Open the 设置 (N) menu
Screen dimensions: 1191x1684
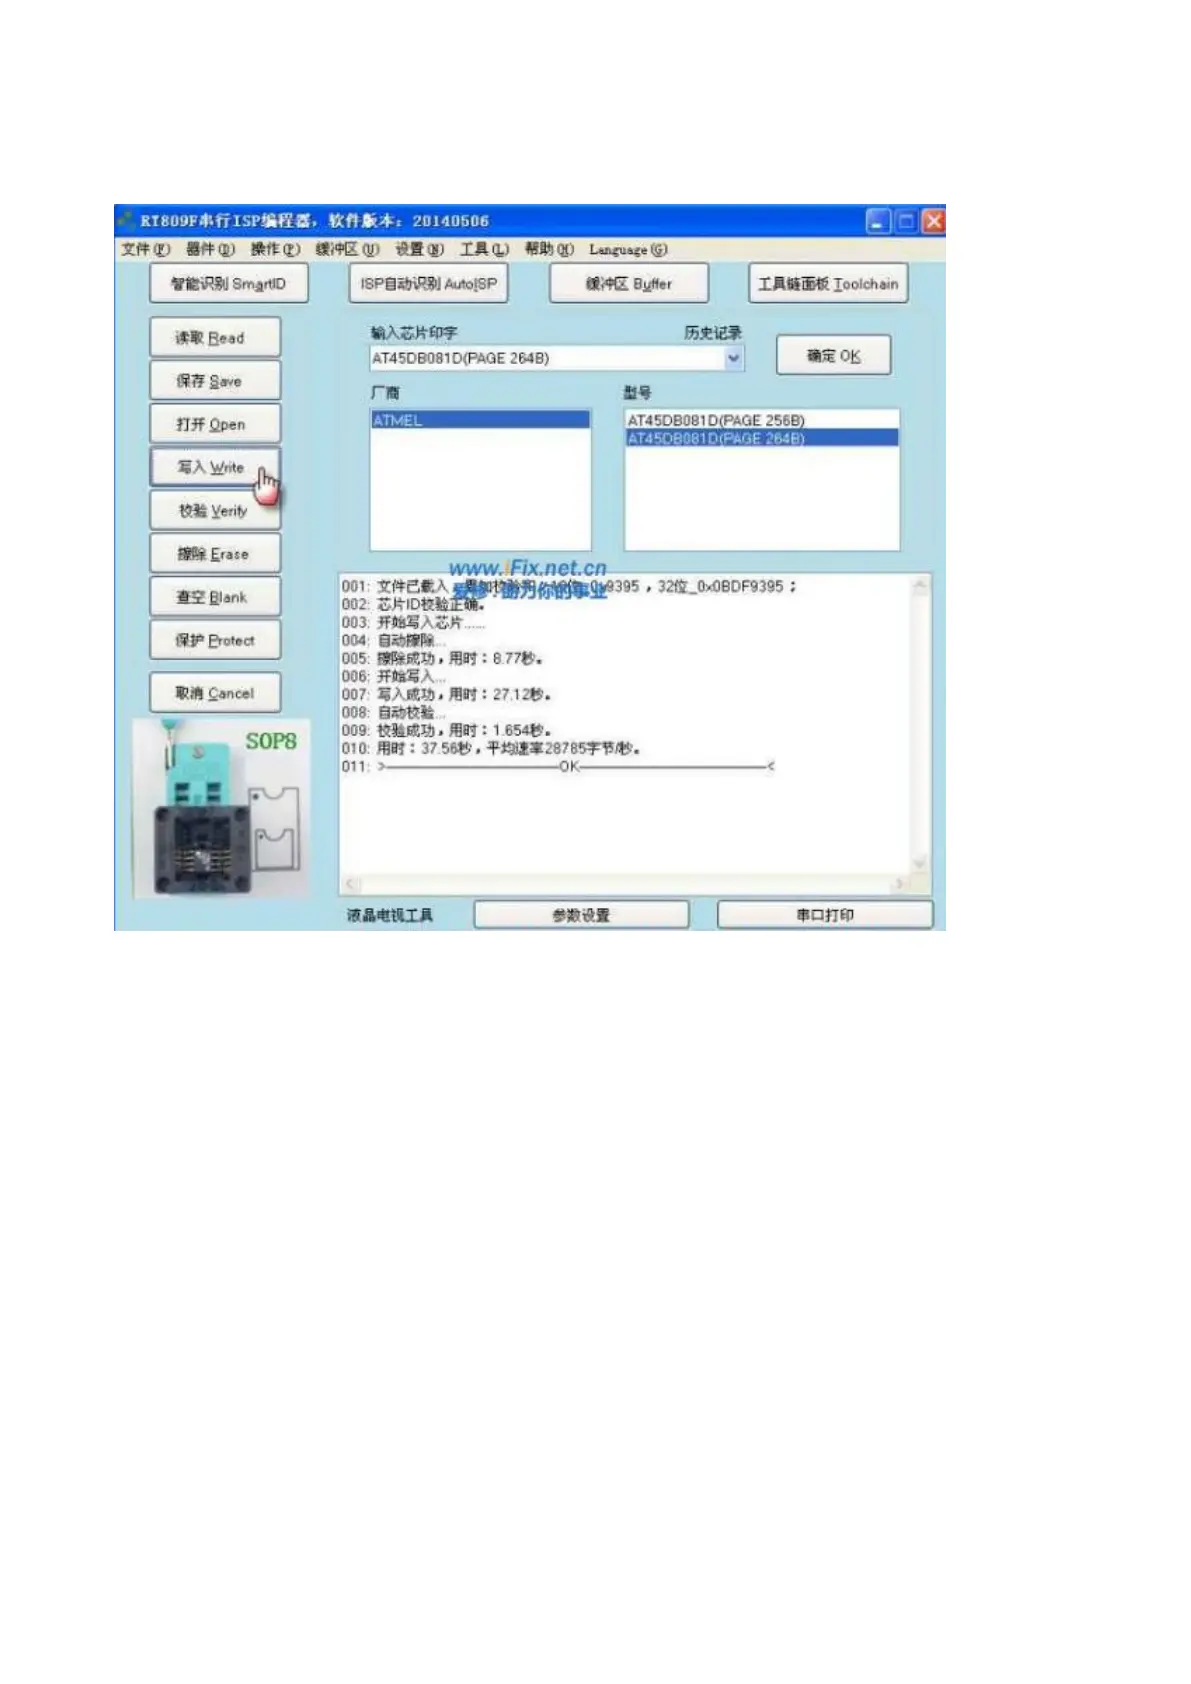pos(419,249)
